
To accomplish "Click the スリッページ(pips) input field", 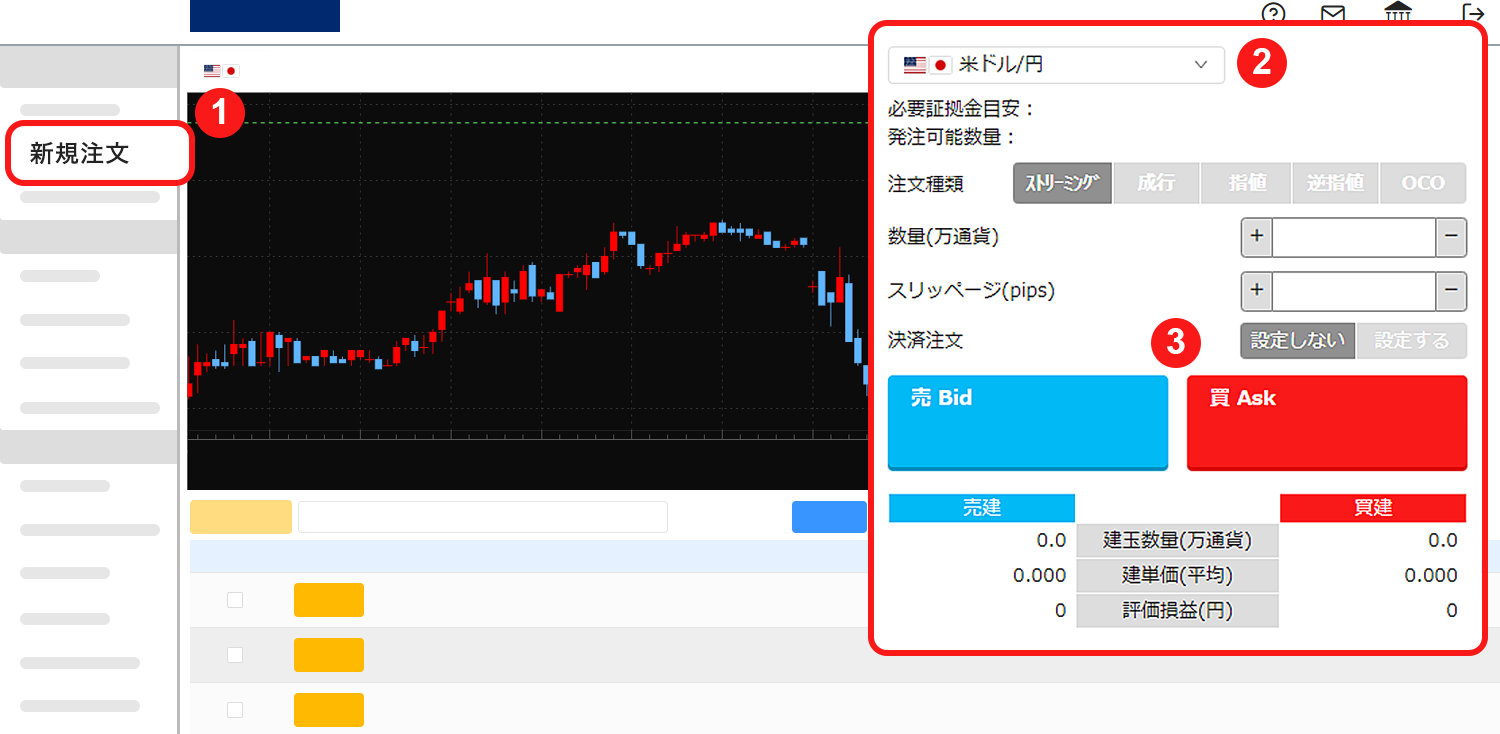I will tap(1354, 291).
